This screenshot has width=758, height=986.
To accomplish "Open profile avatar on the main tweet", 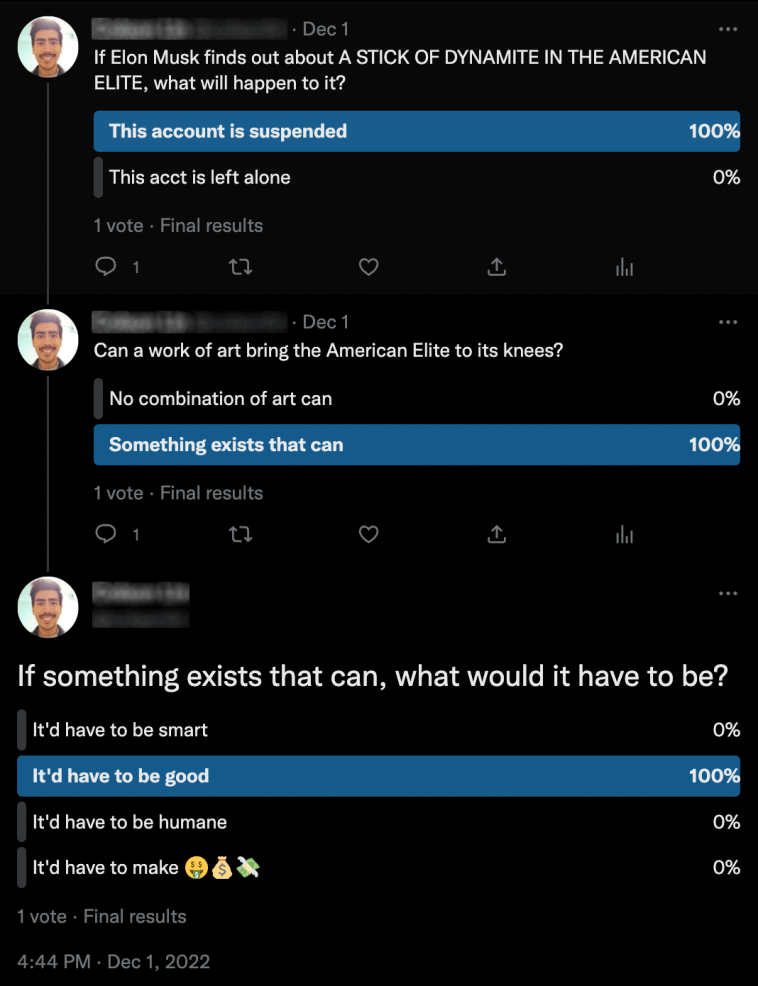I will pyautogui.click(x=48, y=607).
